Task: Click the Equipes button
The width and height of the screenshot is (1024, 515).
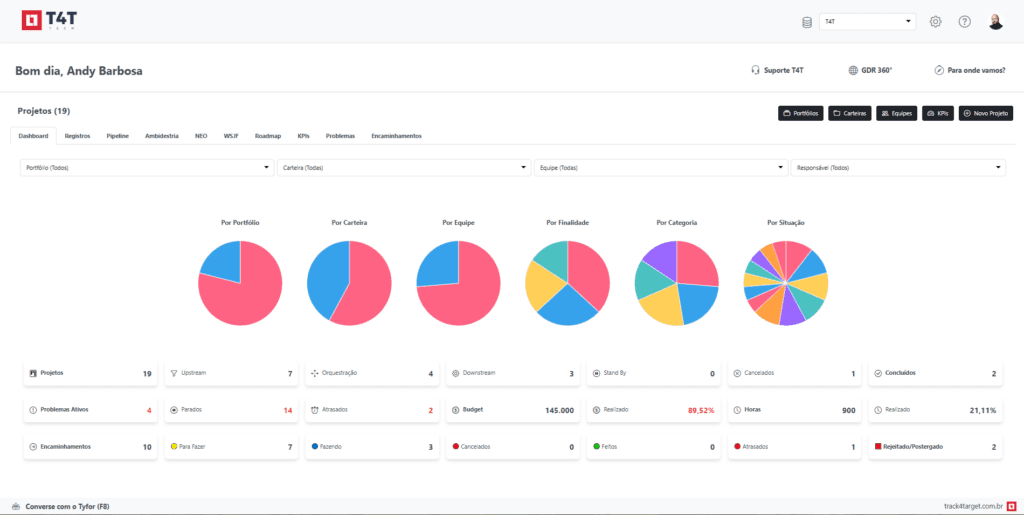Action: coord(897,113)
